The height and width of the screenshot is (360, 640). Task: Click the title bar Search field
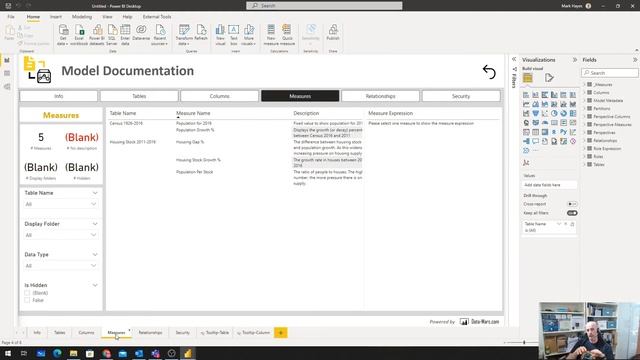(x=324, y=6)
